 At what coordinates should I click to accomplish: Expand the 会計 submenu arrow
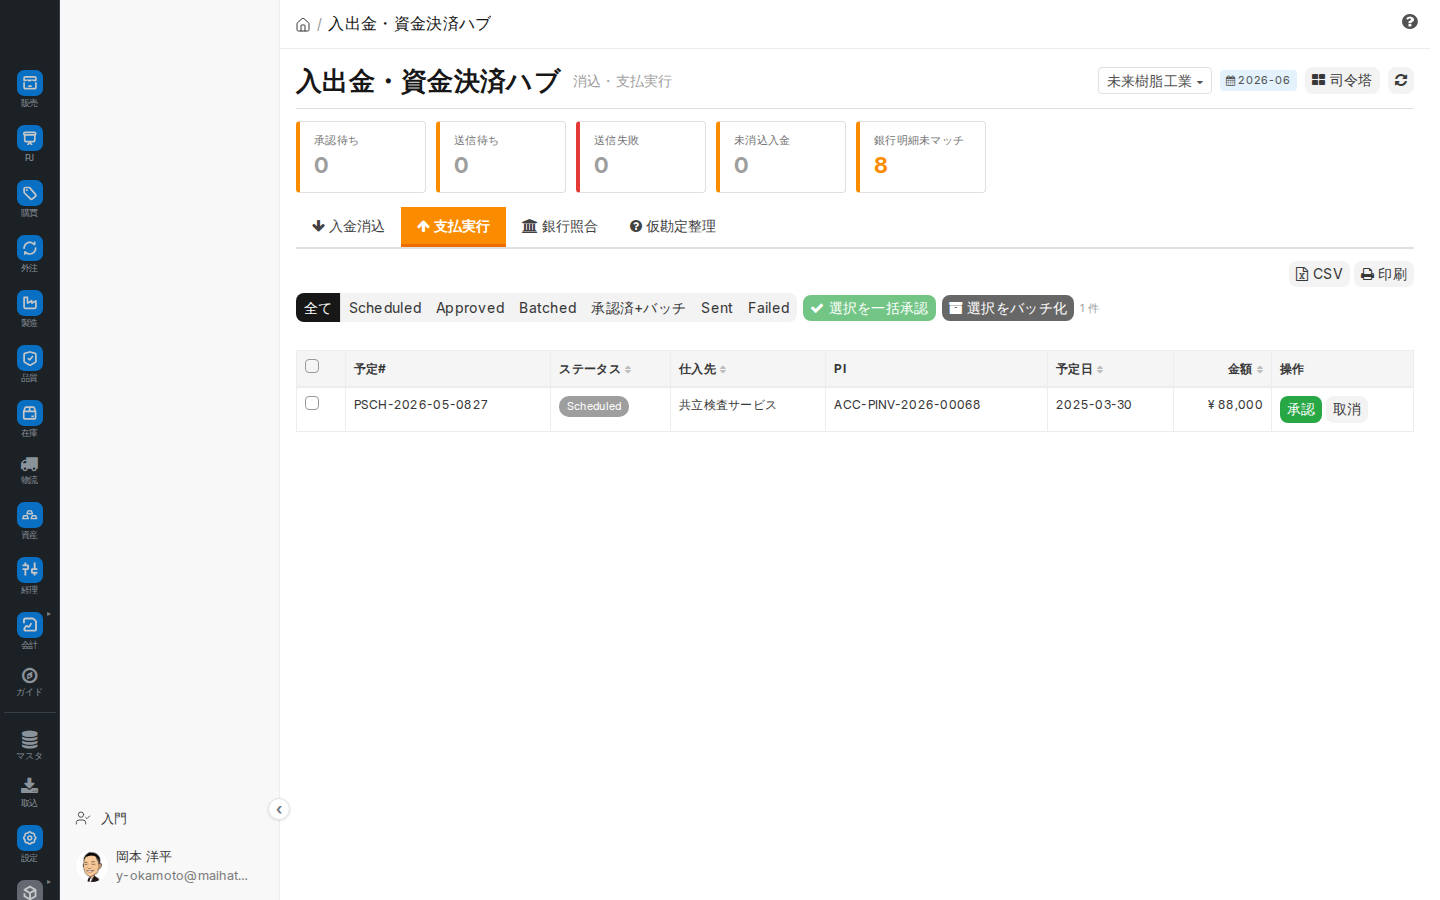point(49,614)
